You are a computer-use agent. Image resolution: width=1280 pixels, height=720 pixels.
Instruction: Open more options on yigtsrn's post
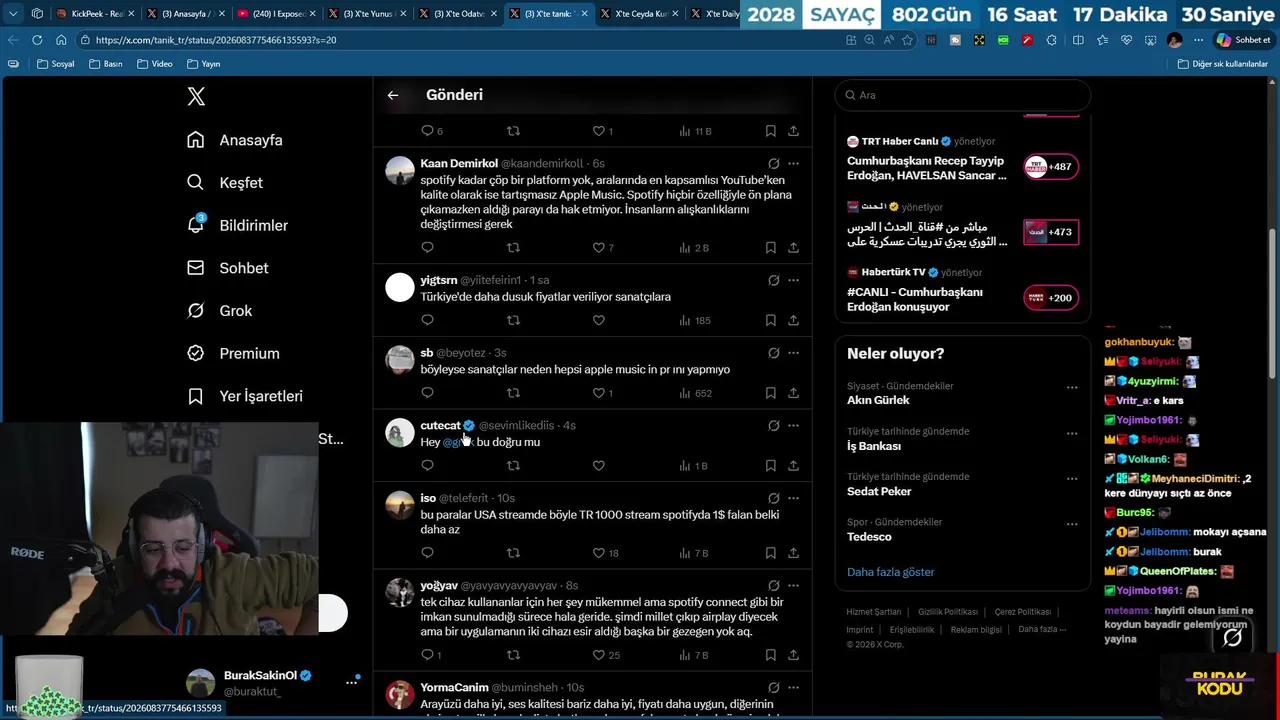(793, 280)
